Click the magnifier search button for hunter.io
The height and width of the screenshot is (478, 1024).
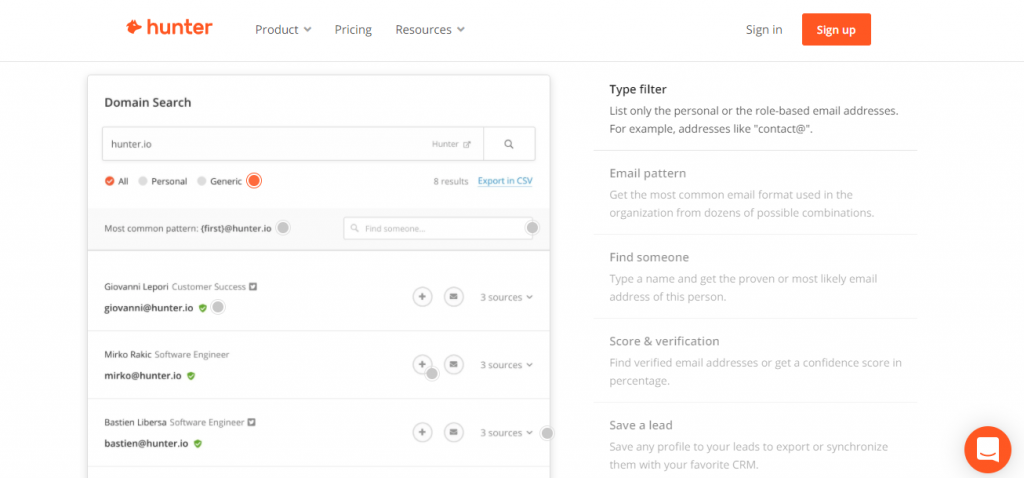pyautogui.click(x=509, y=144)
